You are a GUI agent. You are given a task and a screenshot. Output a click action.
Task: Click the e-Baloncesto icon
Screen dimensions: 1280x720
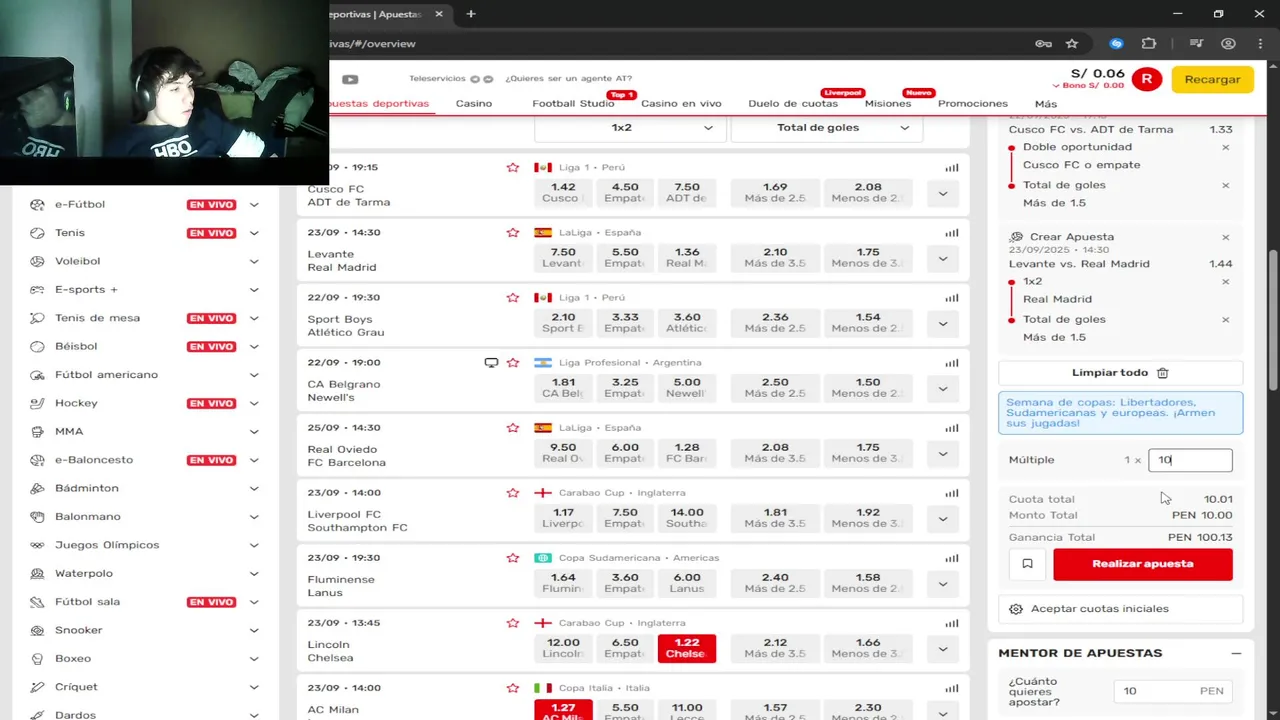pos(37,460)
